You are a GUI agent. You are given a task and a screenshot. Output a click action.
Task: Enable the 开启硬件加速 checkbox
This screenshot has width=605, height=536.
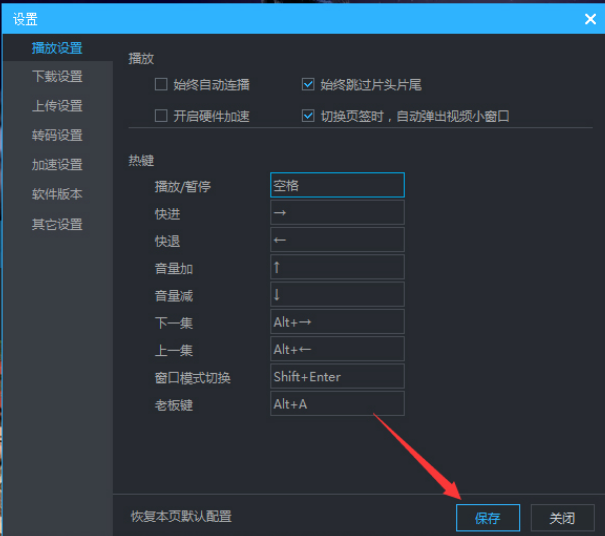point(161,115)
